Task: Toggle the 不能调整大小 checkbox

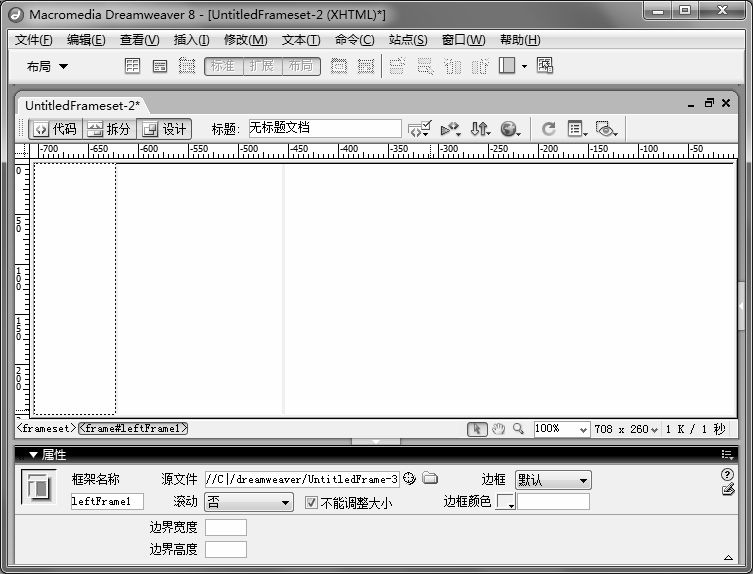Action: click(311, 503)
